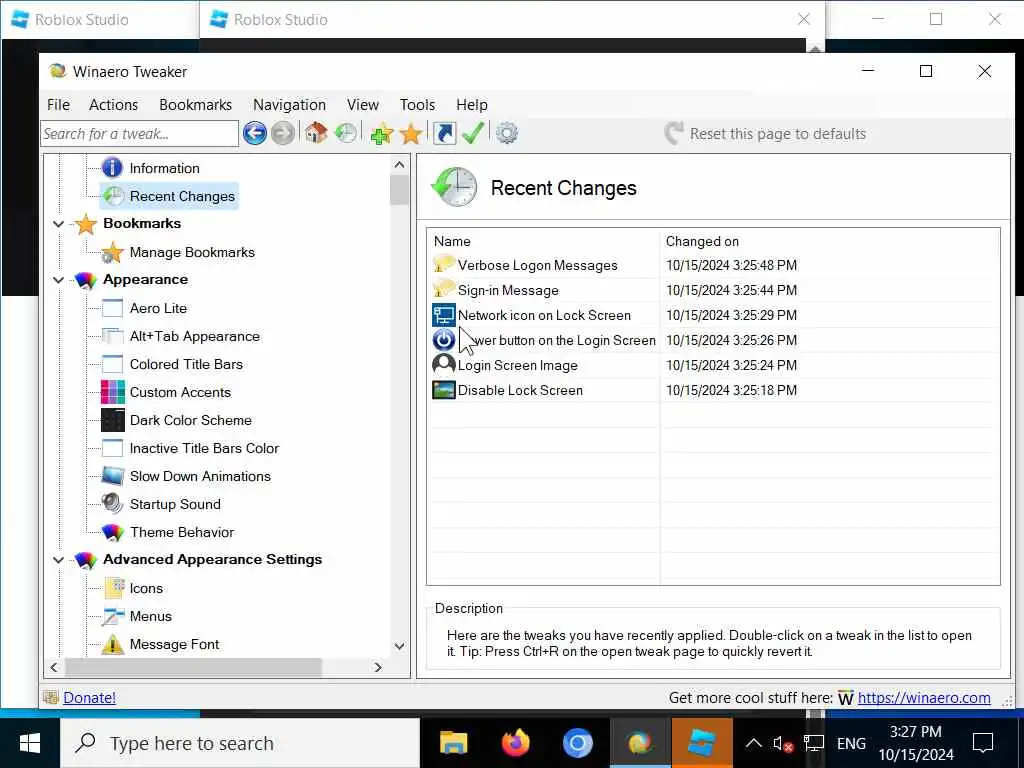Select Aero Lite in the tree

[158, 308]
